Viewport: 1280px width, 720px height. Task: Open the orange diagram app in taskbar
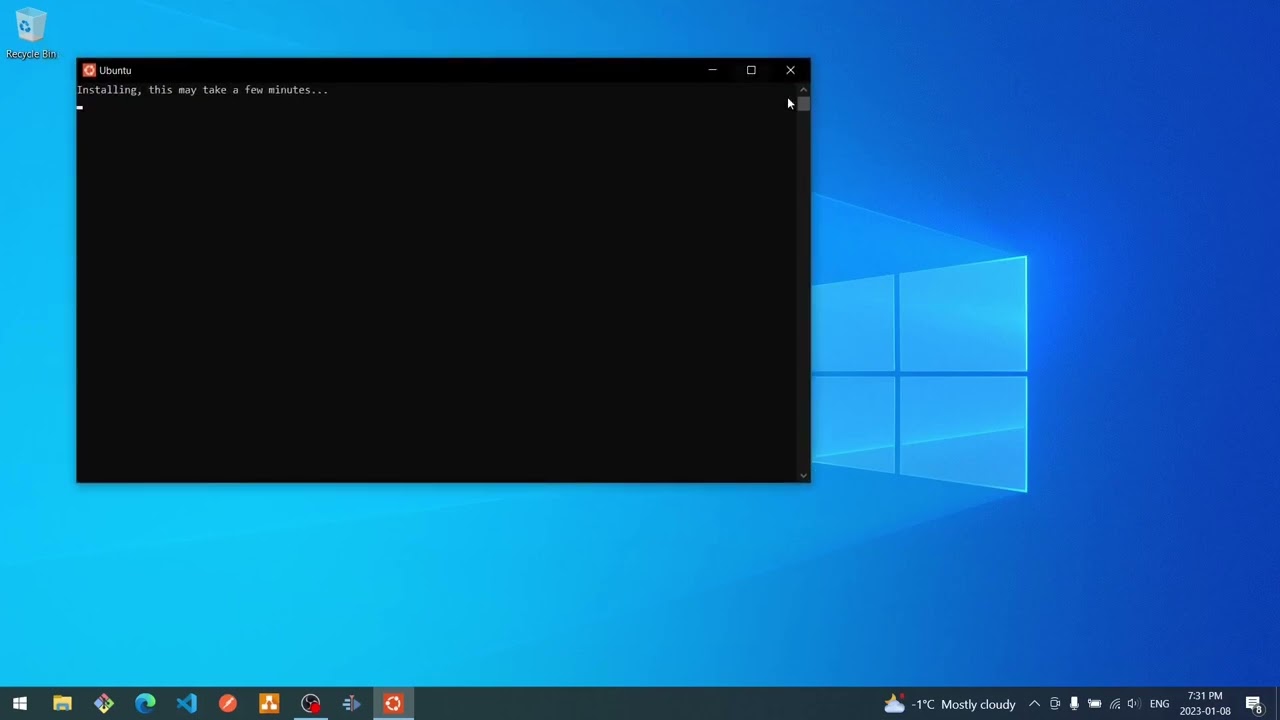(x=269, y=704)
